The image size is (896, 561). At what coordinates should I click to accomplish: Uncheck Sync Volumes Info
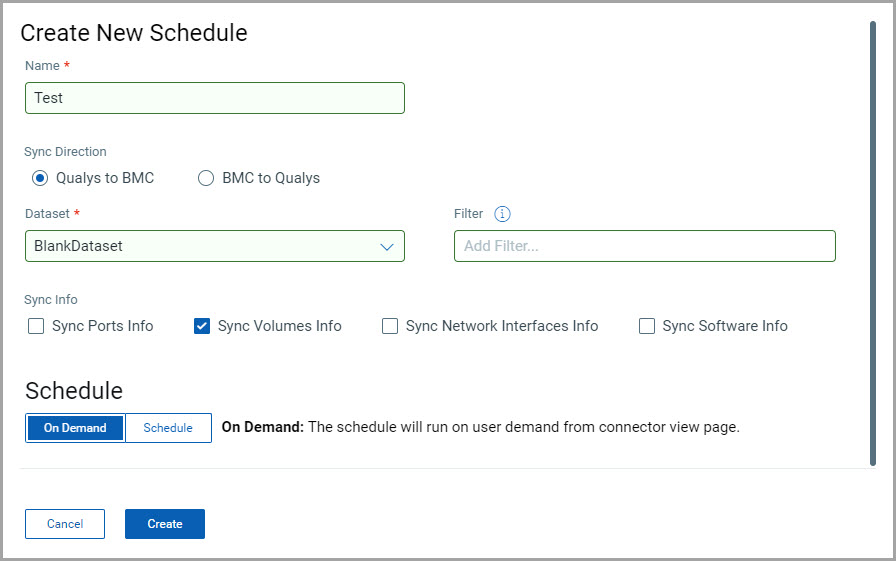202,326
